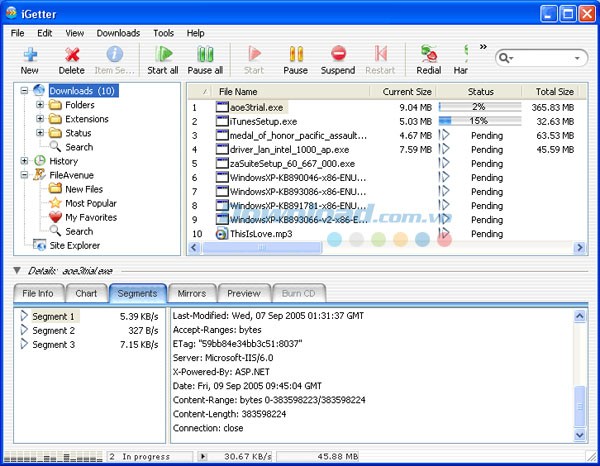Click the Redial toolbar icon

coord(429,54)
